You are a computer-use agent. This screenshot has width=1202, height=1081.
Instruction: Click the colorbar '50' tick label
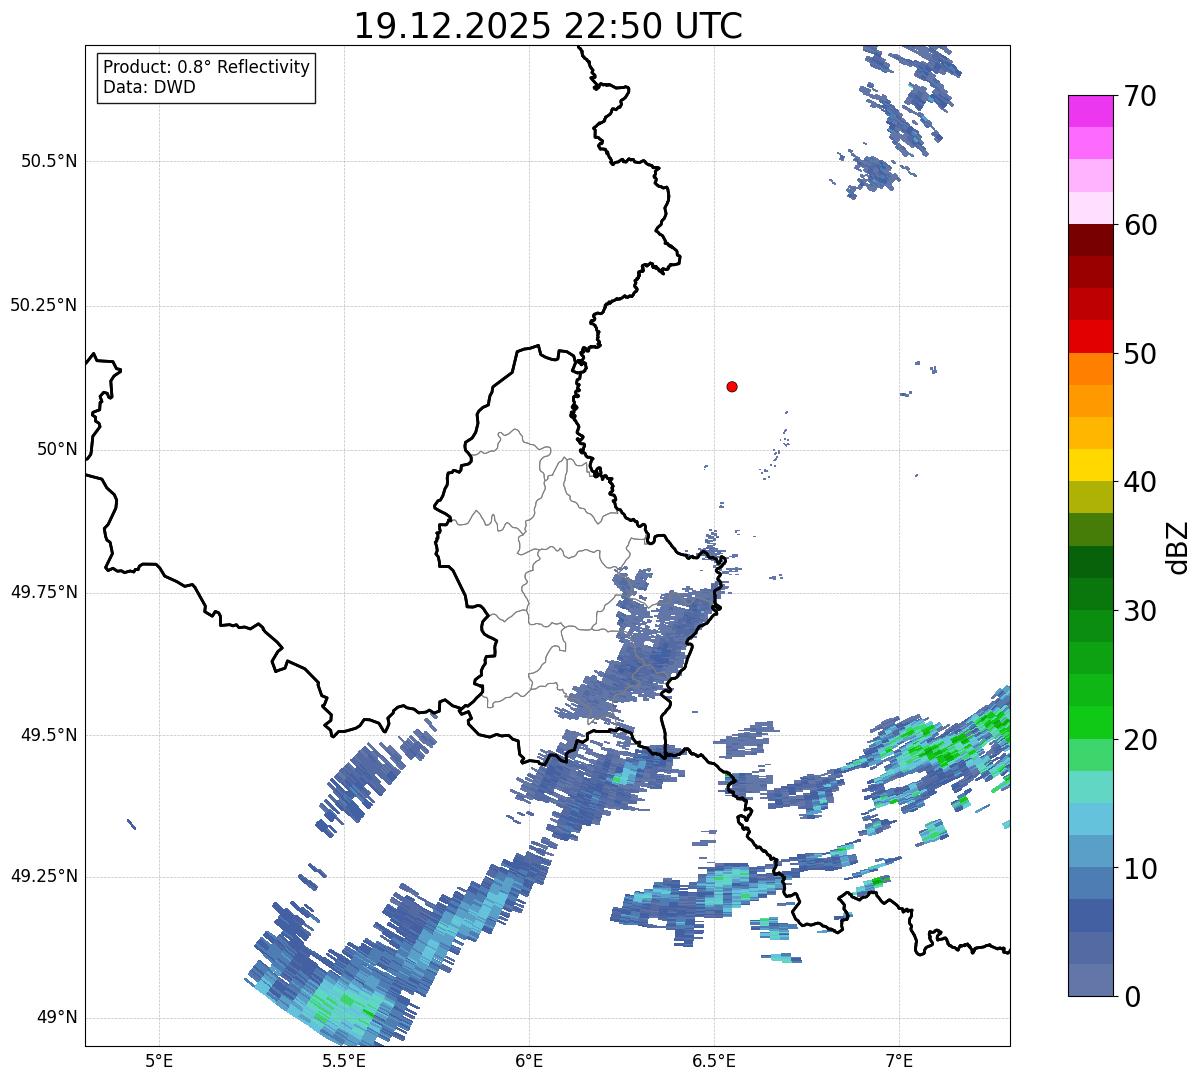1140,355
